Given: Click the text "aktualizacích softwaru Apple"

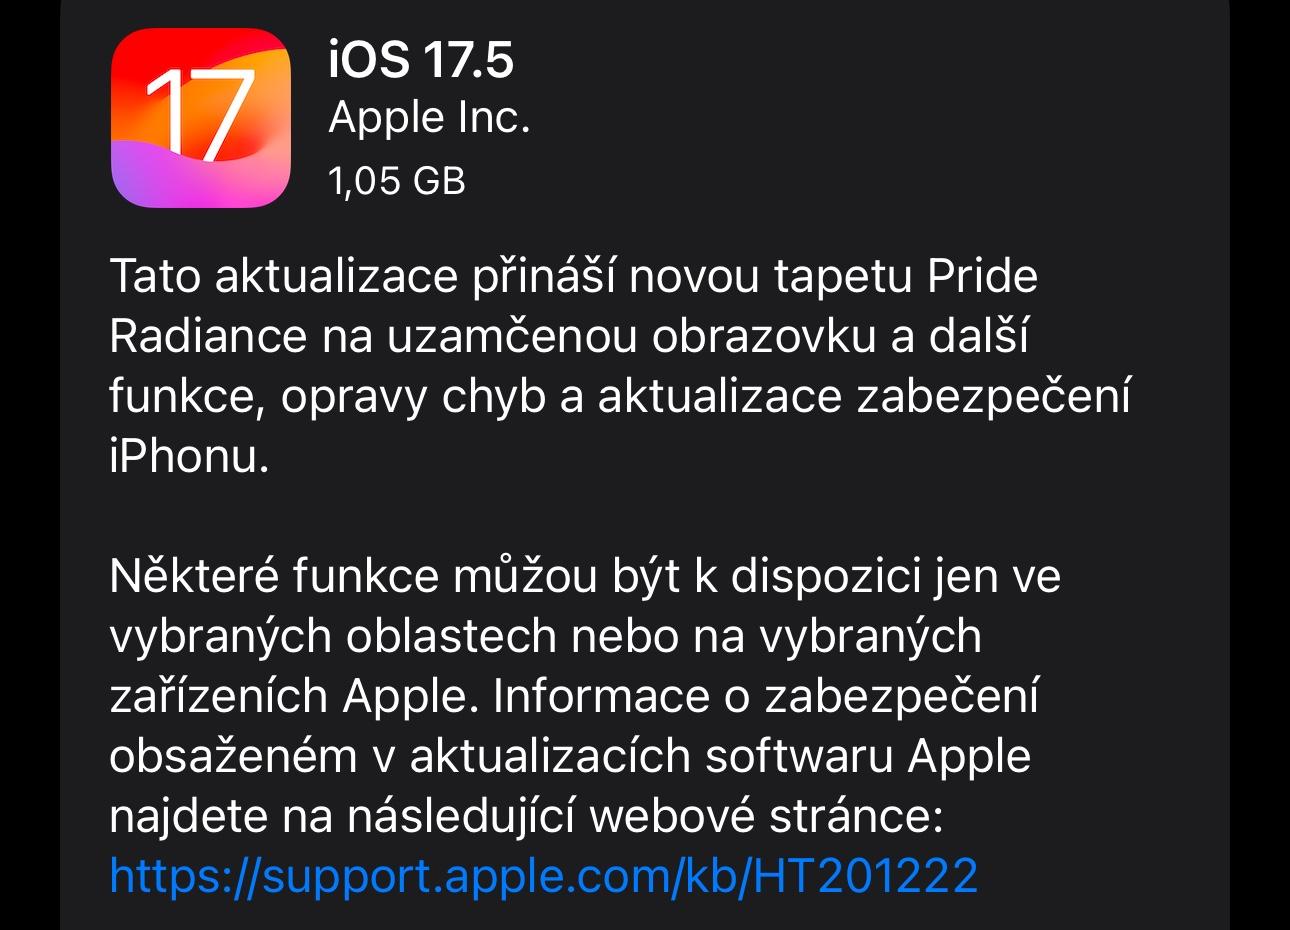Looking at the screenshot, I should pyautogui.click(x=720, y=756).
